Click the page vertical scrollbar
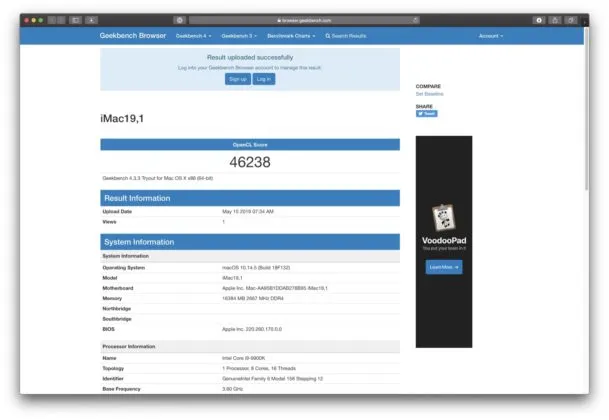This screenshot has width=609, height=420. click(586, 109)
